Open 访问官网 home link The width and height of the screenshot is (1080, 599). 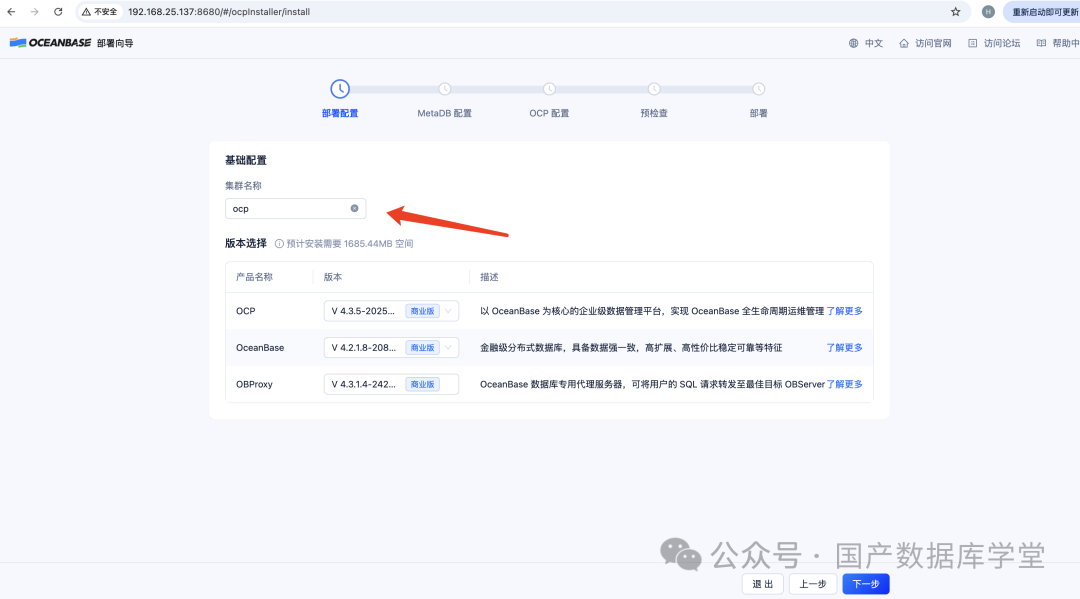tap(925, 43)
